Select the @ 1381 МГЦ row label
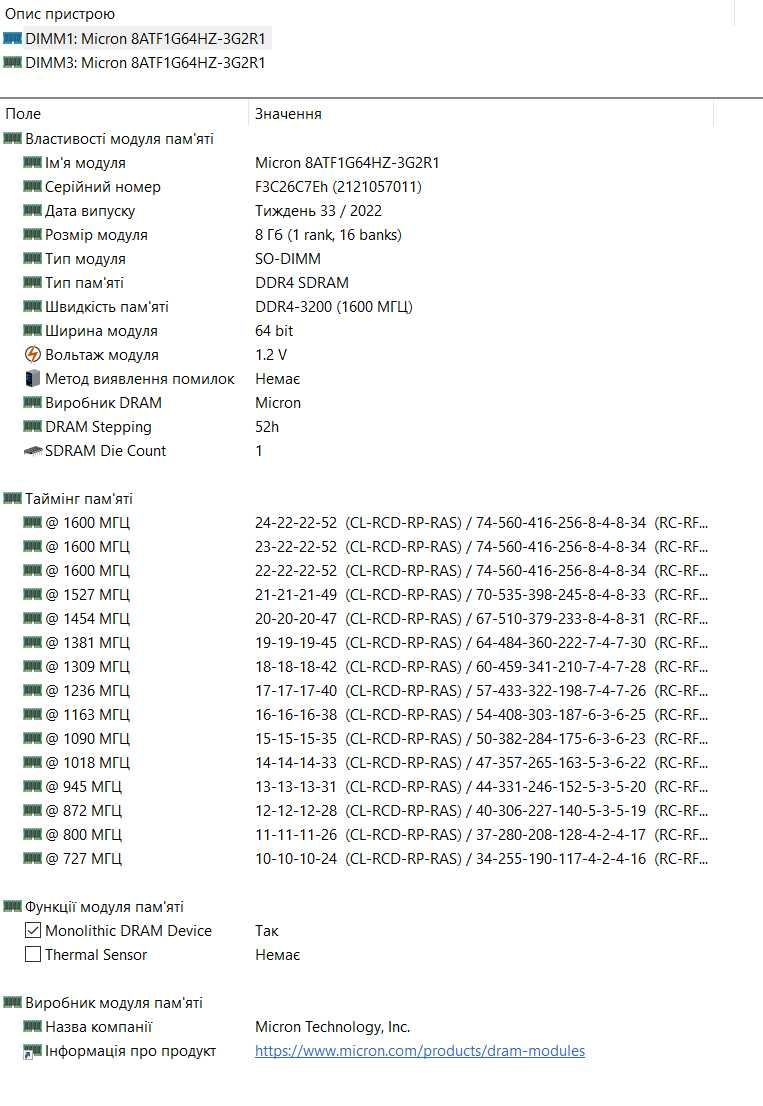 (x=87, y=642)
